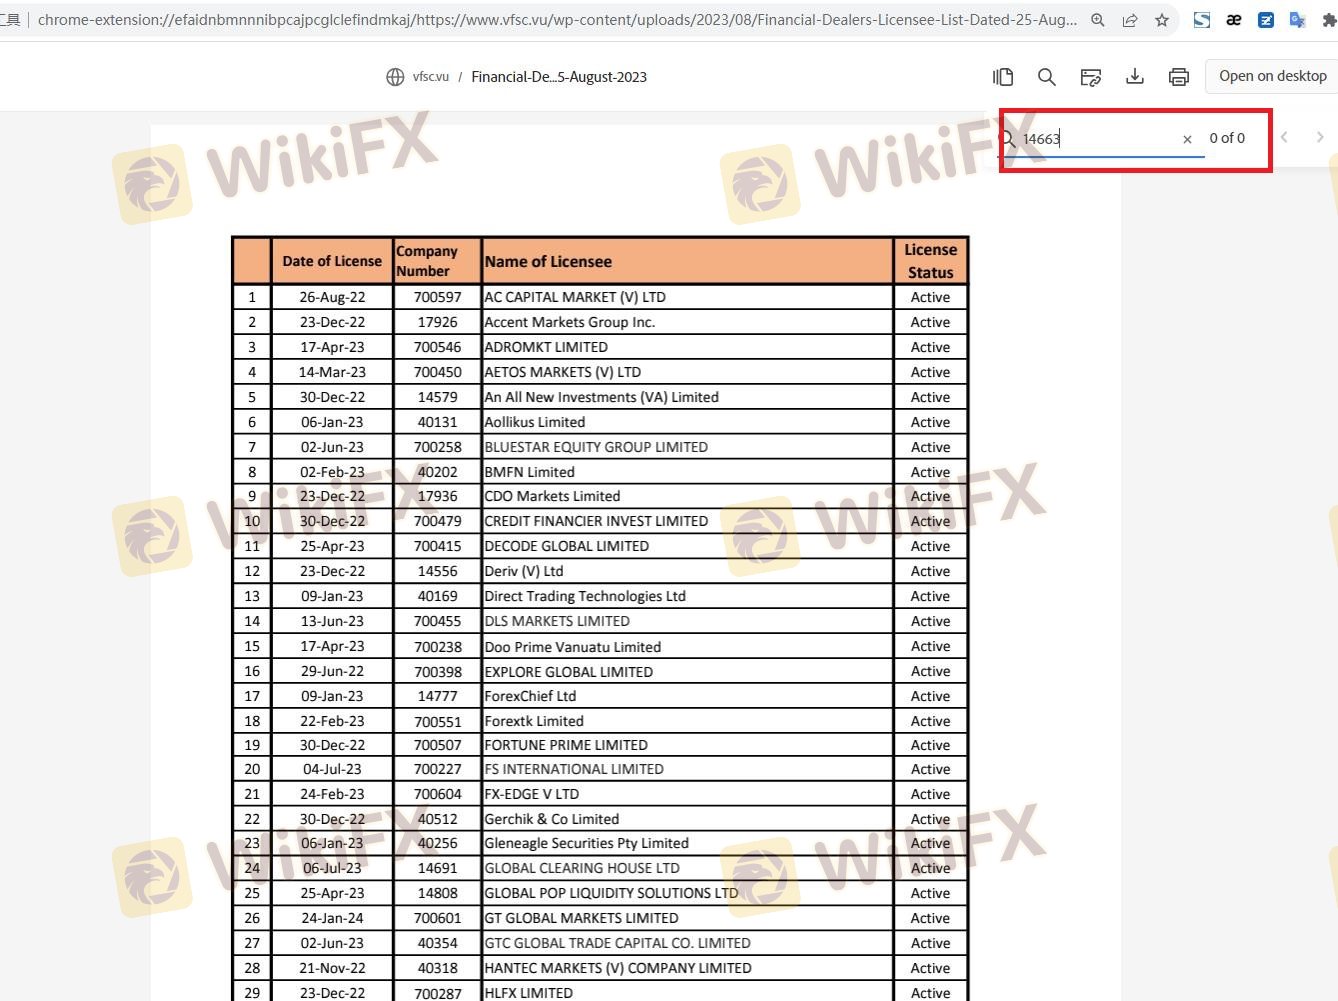Viewport: 1338px width, 1001px height.
Task: Click 'CREDIT FINANCIER INVEST LIMITED' cell
Action: (687, 521)
